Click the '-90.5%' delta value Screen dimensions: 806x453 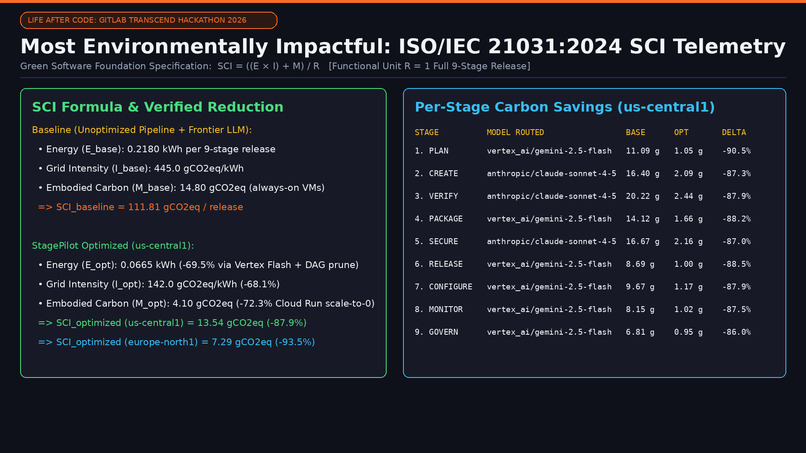pyautogui.click(x=736, y=151)
